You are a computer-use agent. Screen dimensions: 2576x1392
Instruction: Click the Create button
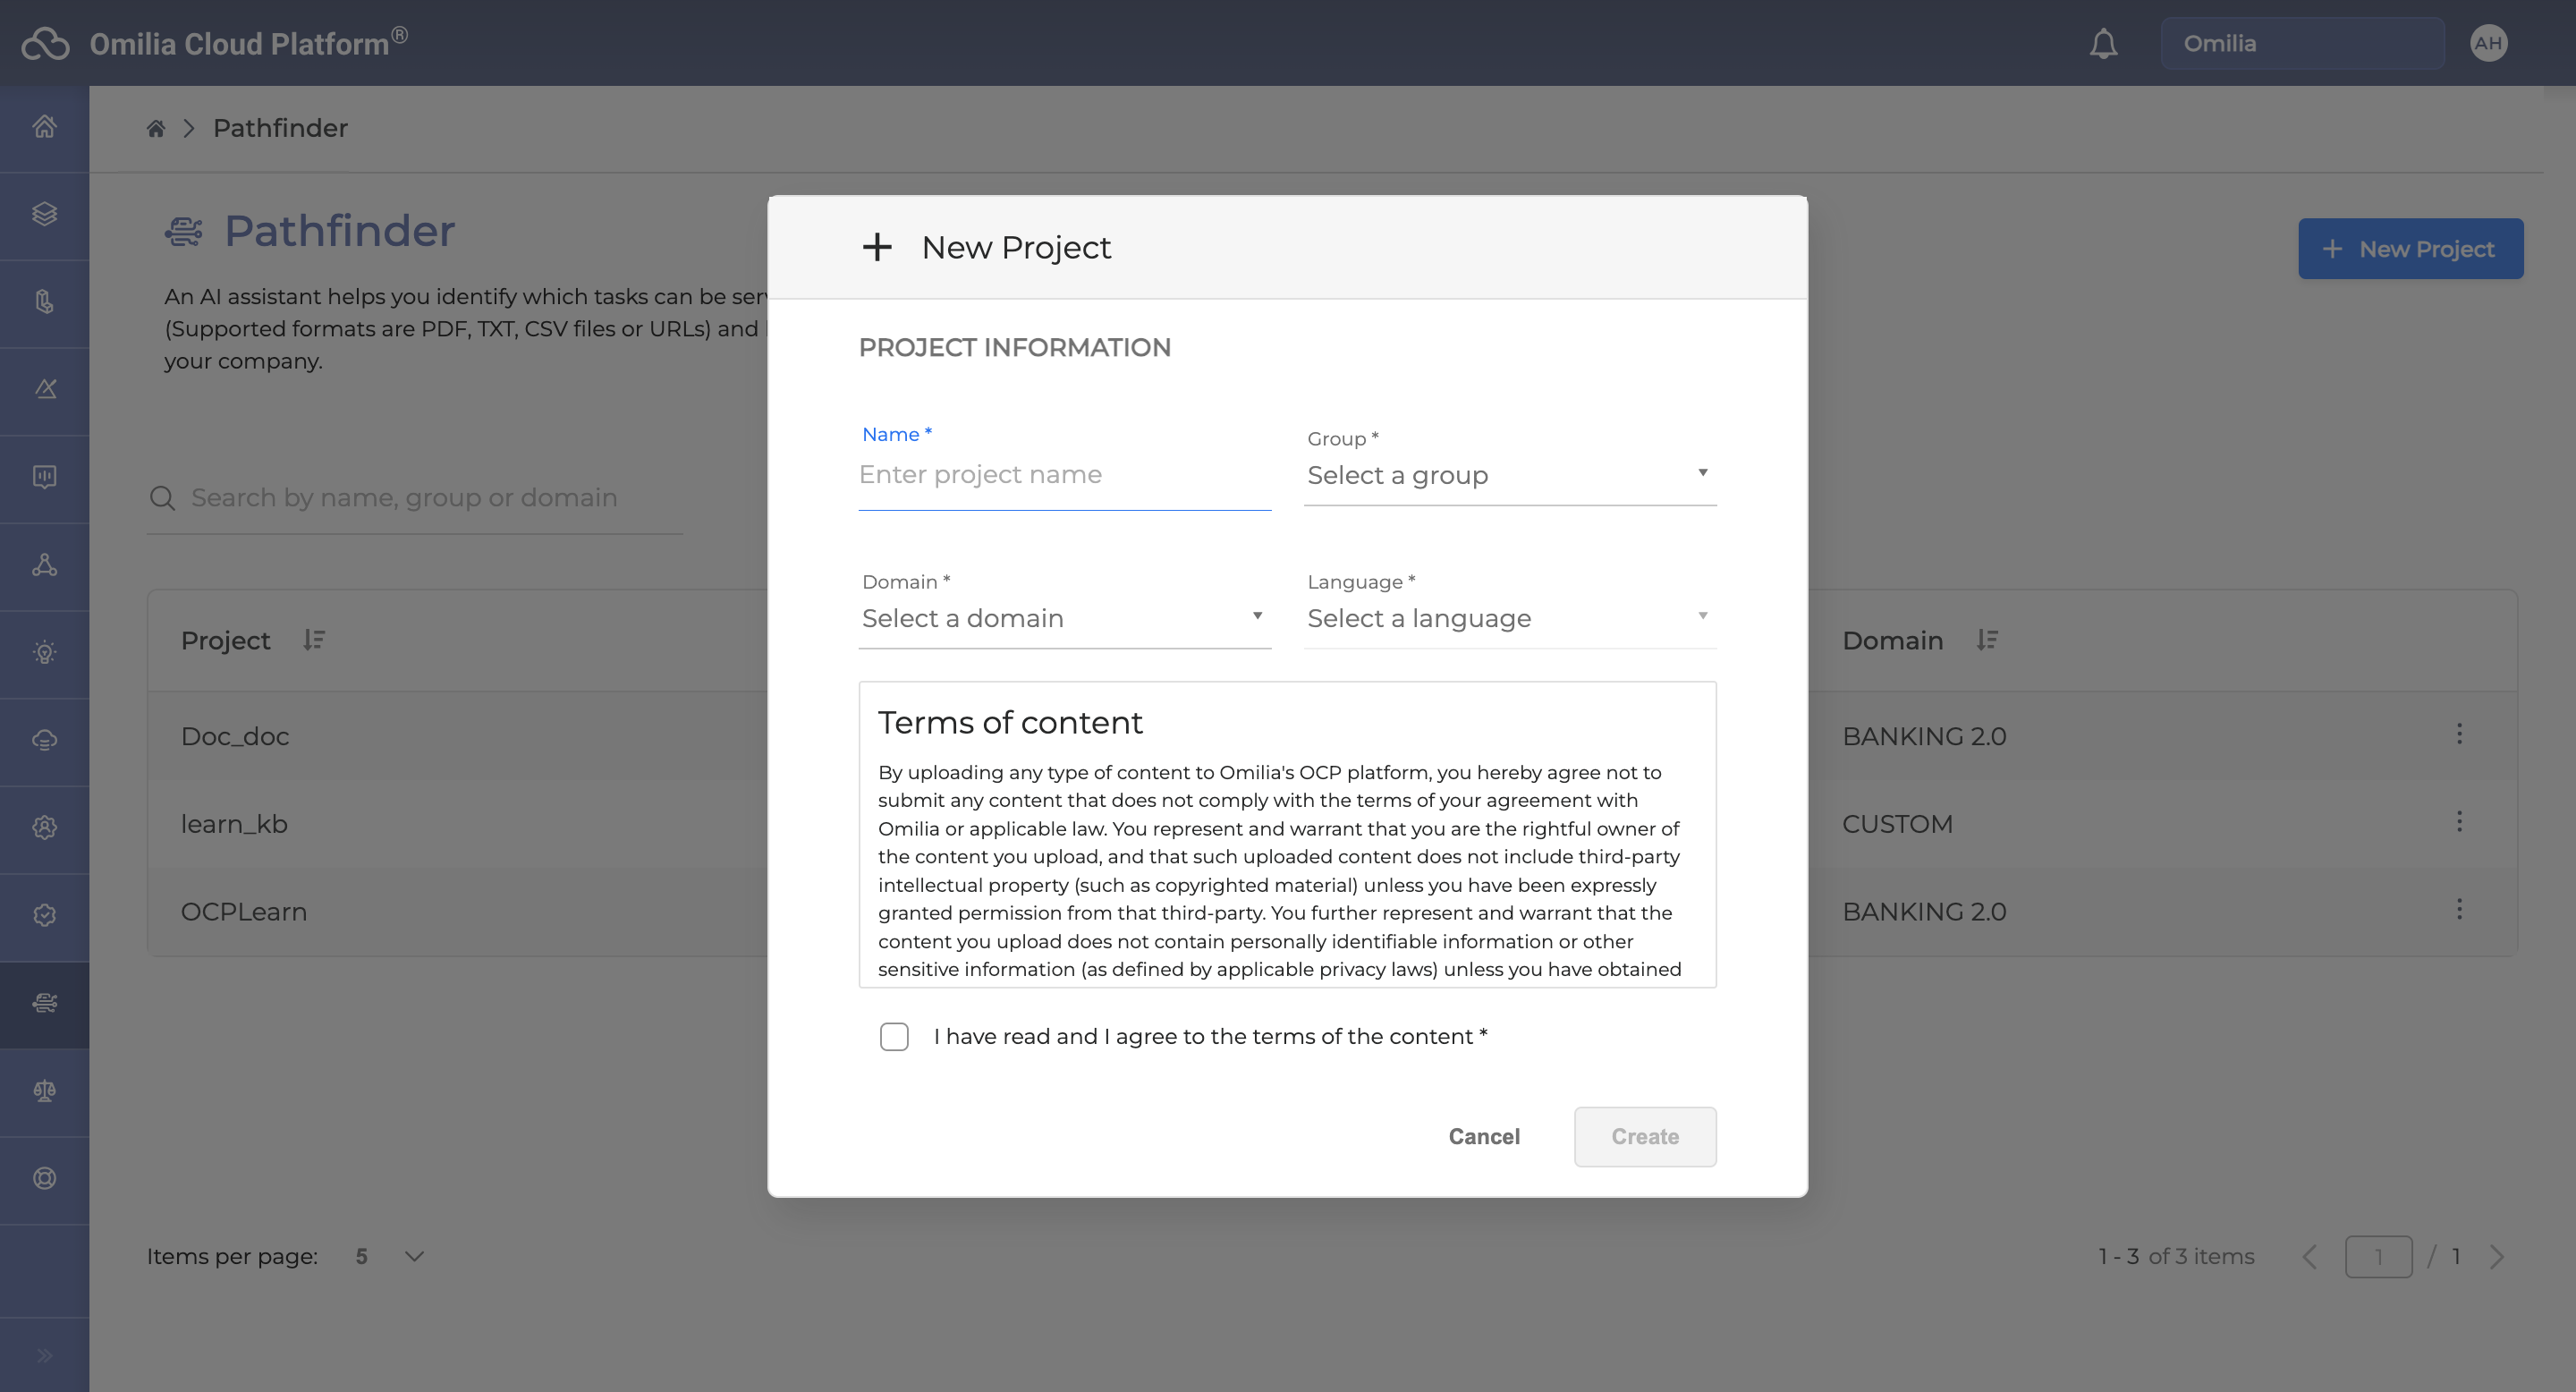[1644, 1137]
